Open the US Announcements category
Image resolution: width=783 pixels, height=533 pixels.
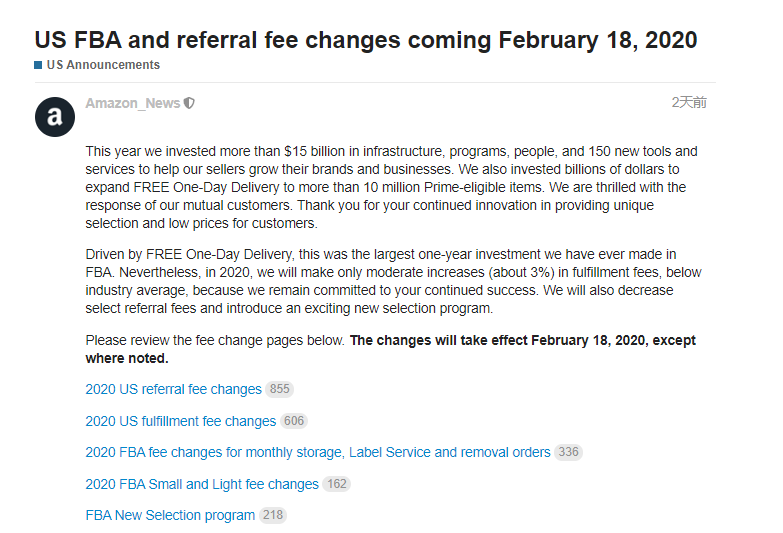pos(103,65)
